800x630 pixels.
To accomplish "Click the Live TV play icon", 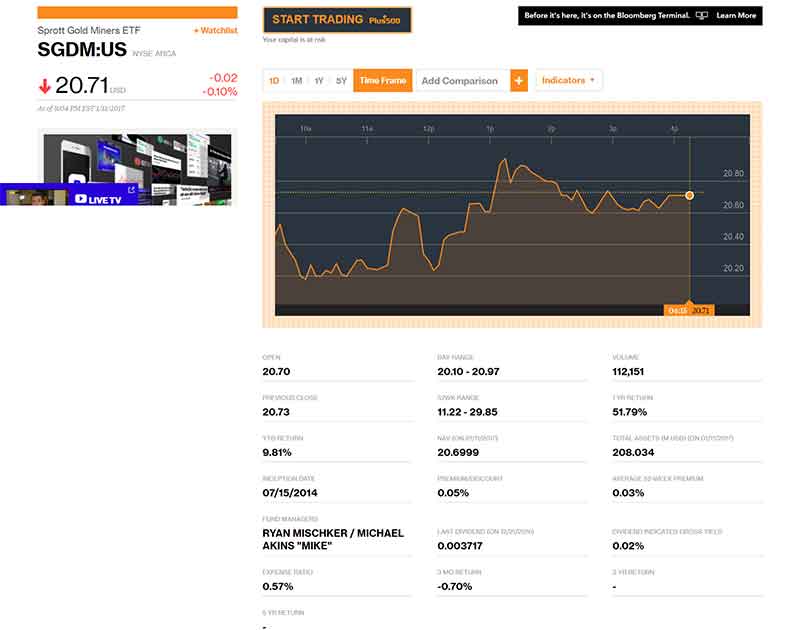I will pyautogui.click(x=81, y=198).
